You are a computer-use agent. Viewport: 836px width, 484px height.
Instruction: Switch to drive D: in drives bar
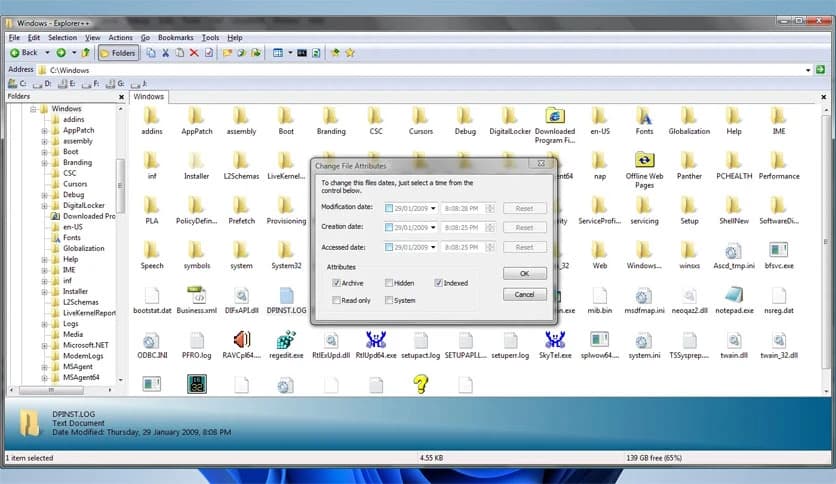coord(42,84)
